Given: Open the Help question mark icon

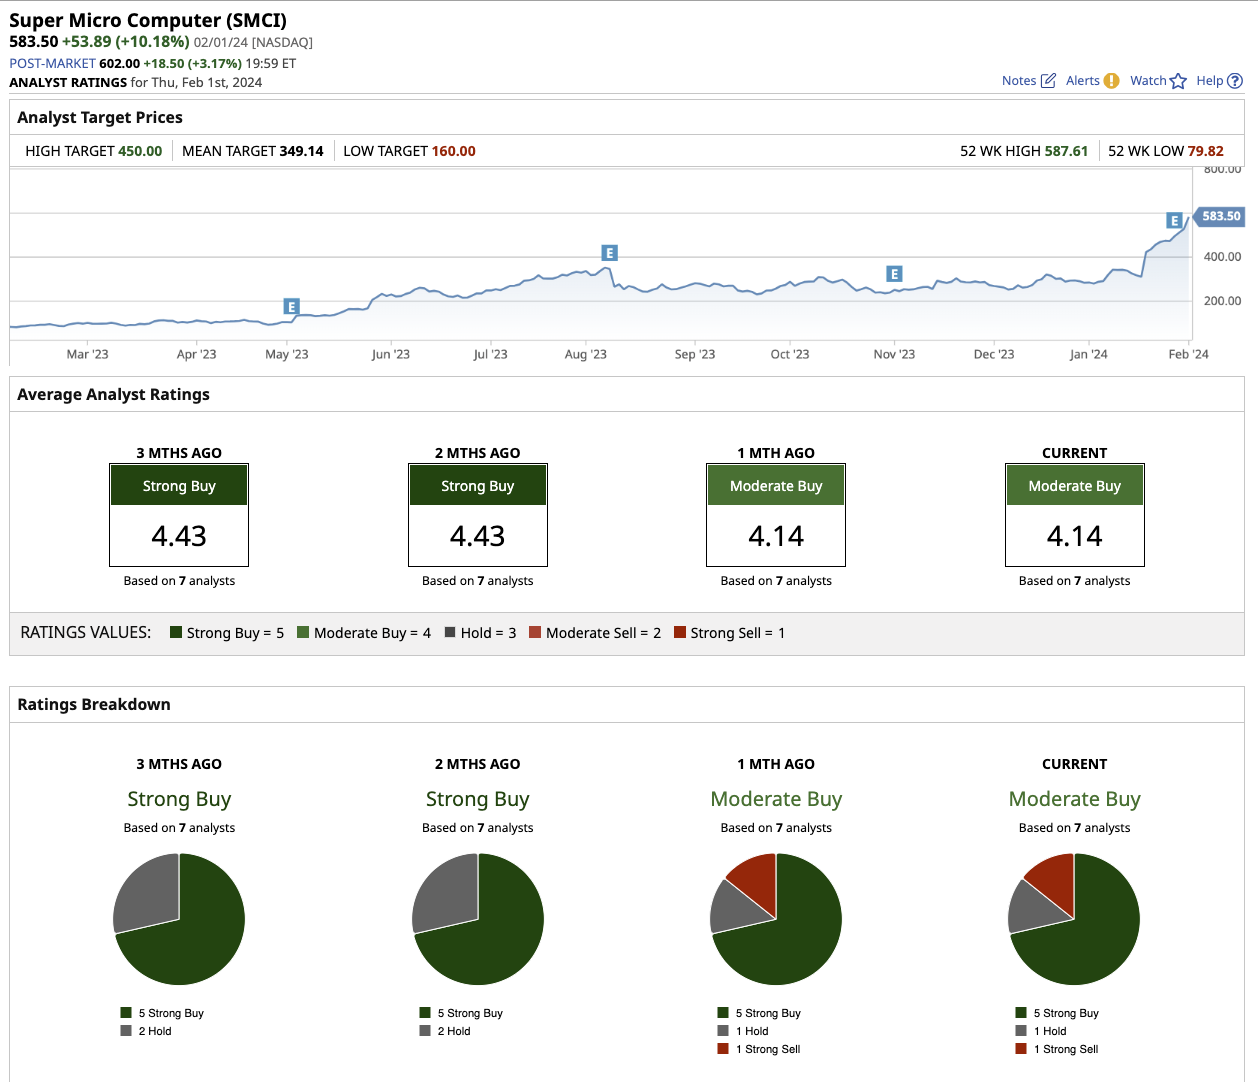Looking at the screenshot, I should (1235, 81).
